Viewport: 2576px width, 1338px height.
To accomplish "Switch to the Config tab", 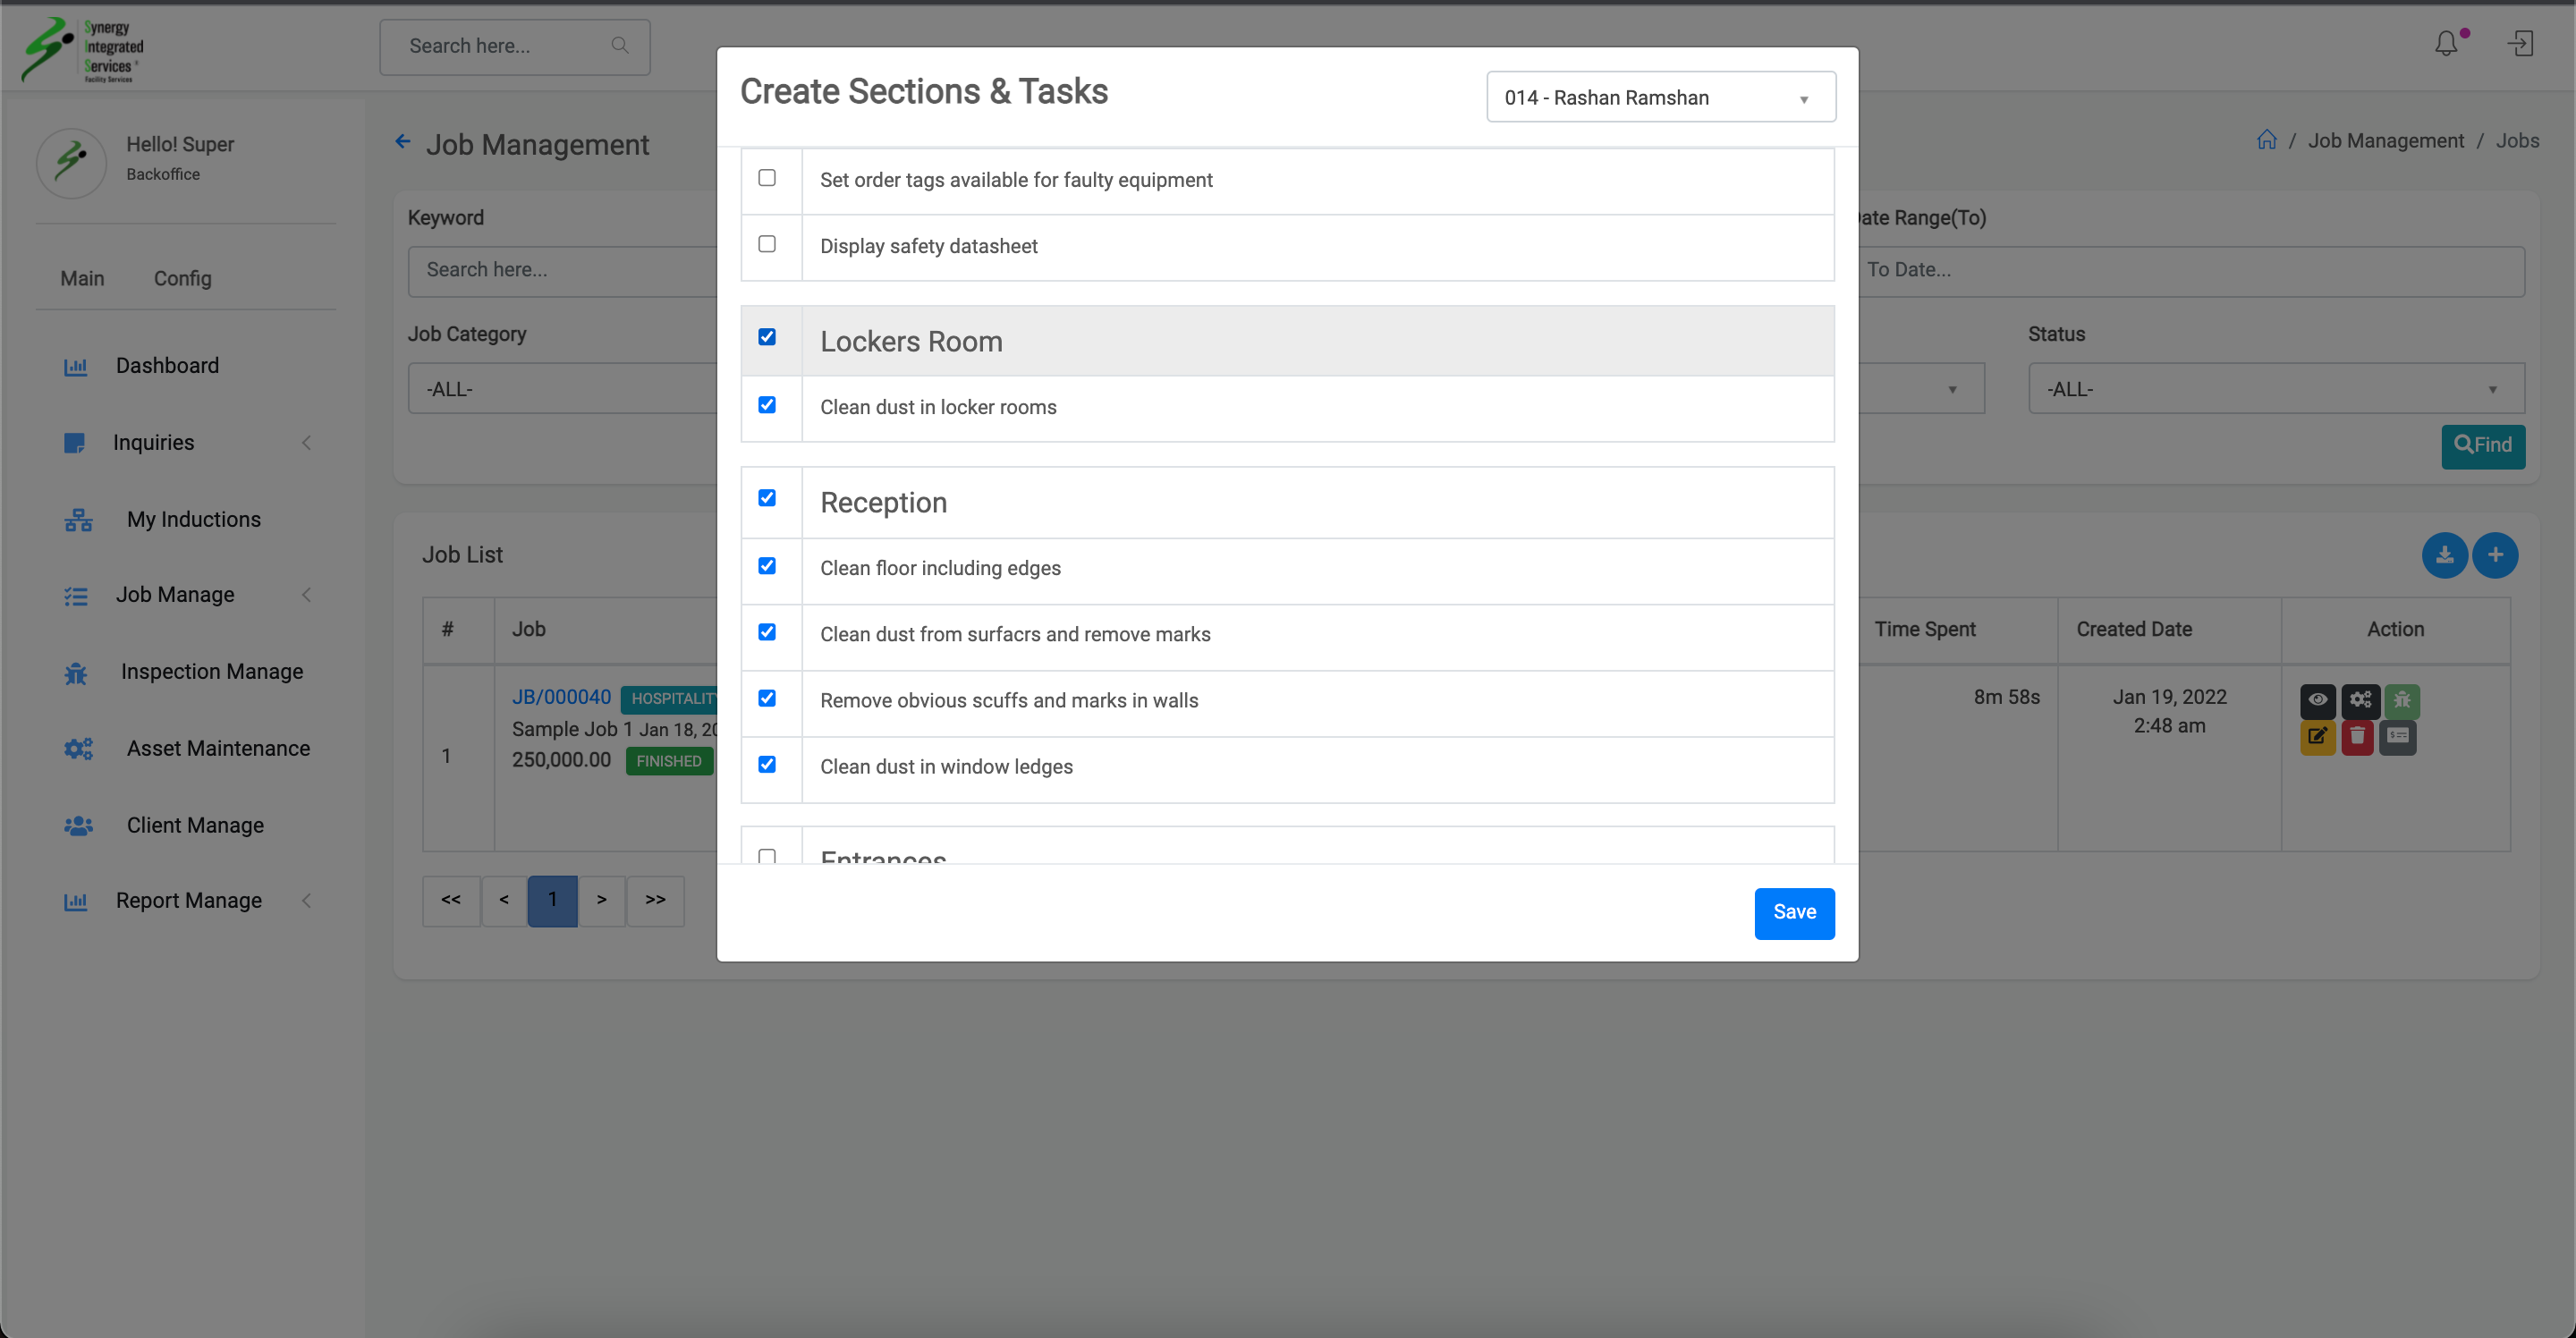I will pyautogui.click(x=182, y=279).
